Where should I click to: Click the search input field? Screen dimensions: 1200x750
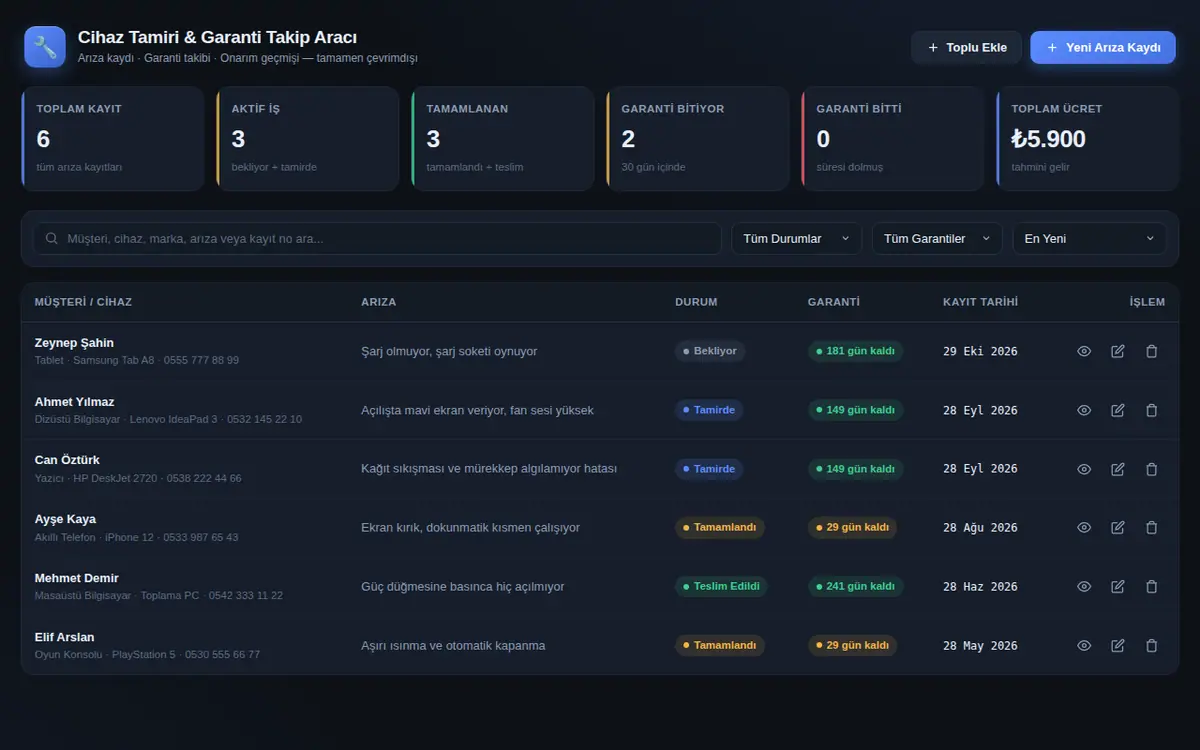click(x=377, y=238)
